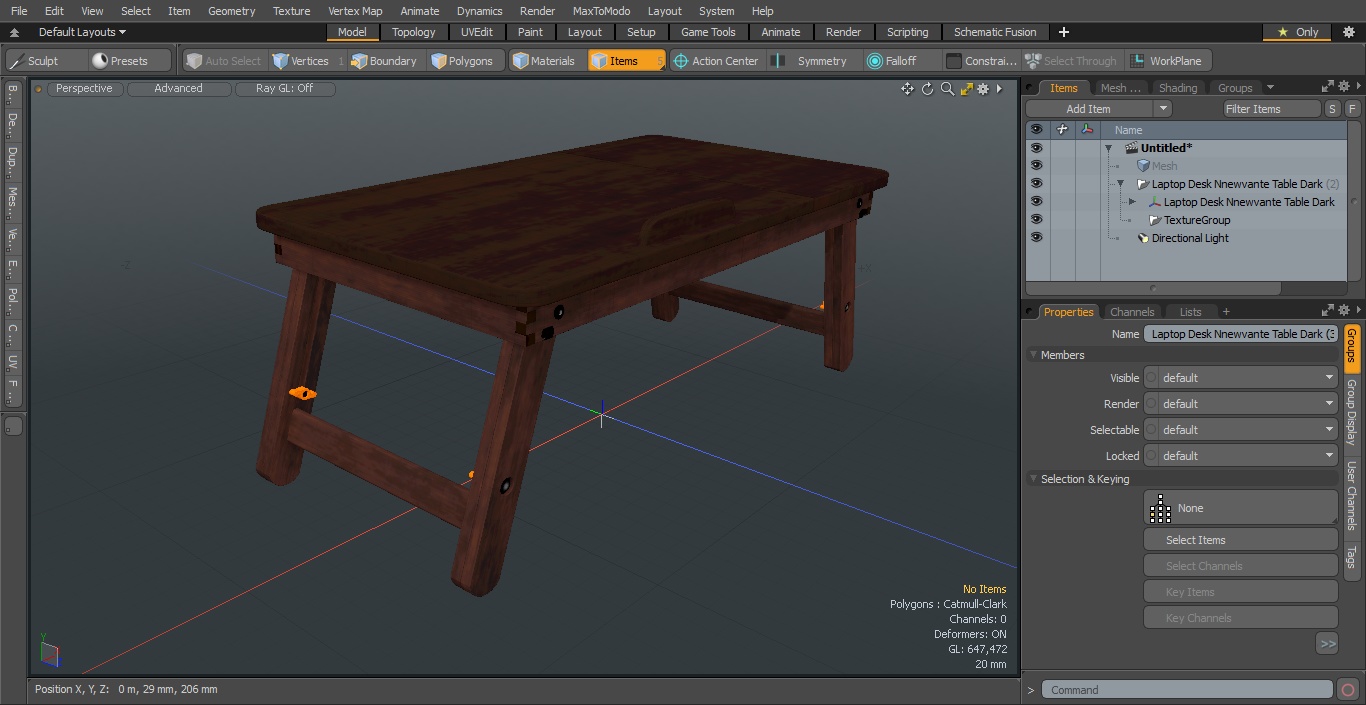Viewport: 1366px width, 705px height.
Task: Toggle visibility of Mesh item
Action: tap(1036, 166)
